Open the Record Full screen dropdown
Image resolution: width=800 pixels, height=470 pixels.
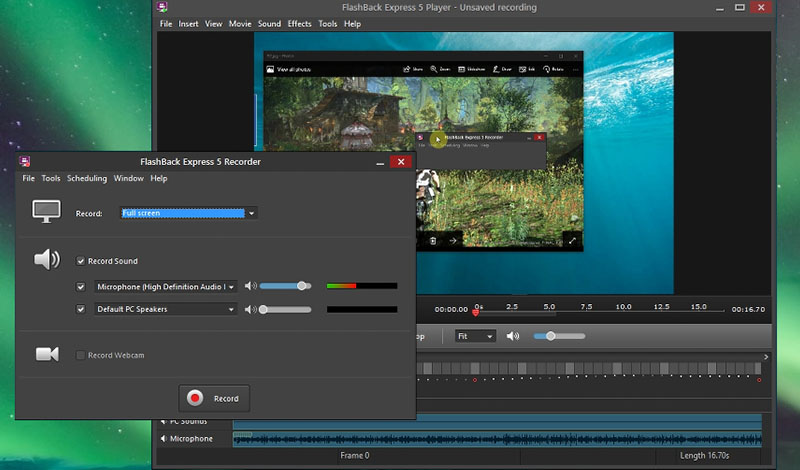coord(189,213)
